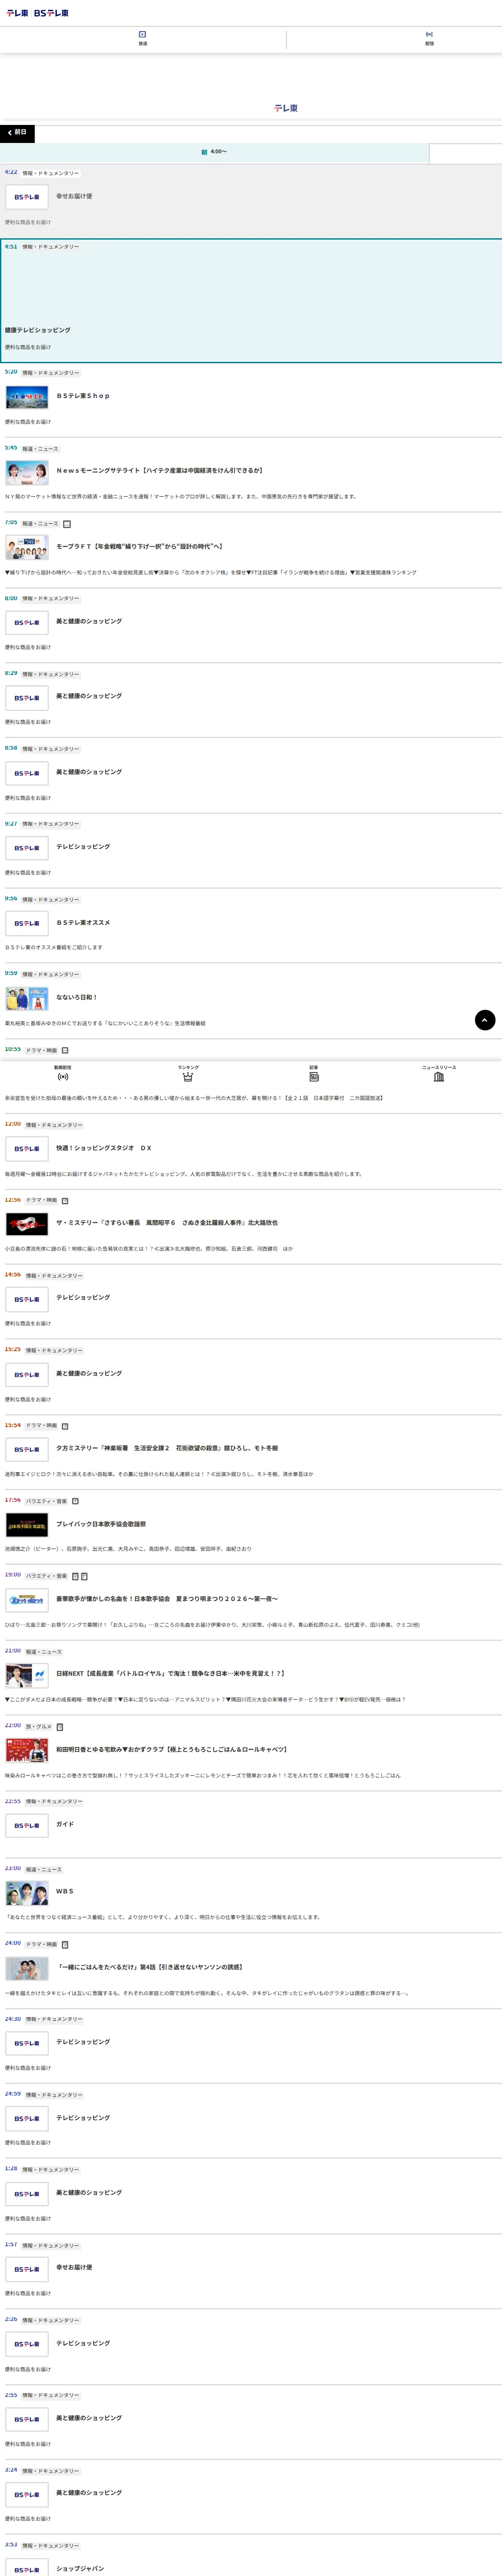This screenshot has width=502, height=2576.
Task: Open BSテレ東 logo thumbnail for ガイド at 22:55
Action: tap(27, 1826)
